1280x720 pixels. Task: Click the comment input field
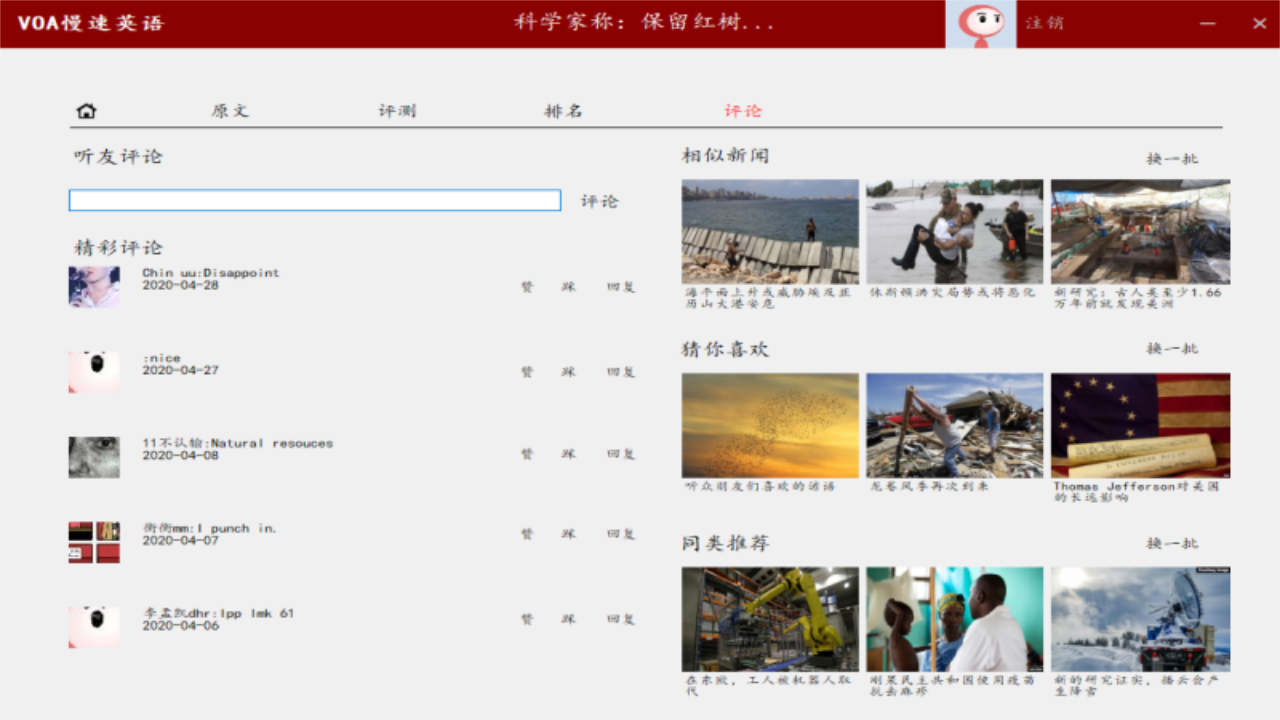point(313,200)
